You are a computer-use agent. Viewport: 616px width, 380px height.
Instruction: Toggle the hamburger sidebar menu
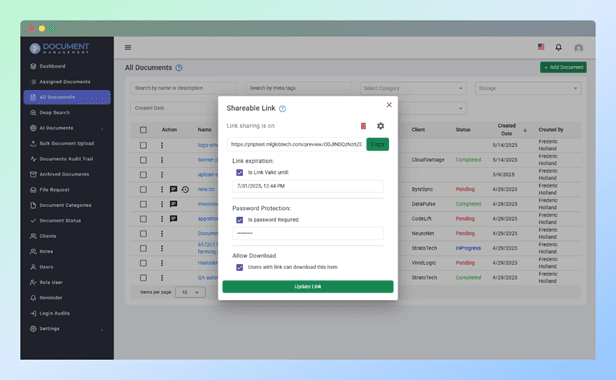click(x=128, y=48)
